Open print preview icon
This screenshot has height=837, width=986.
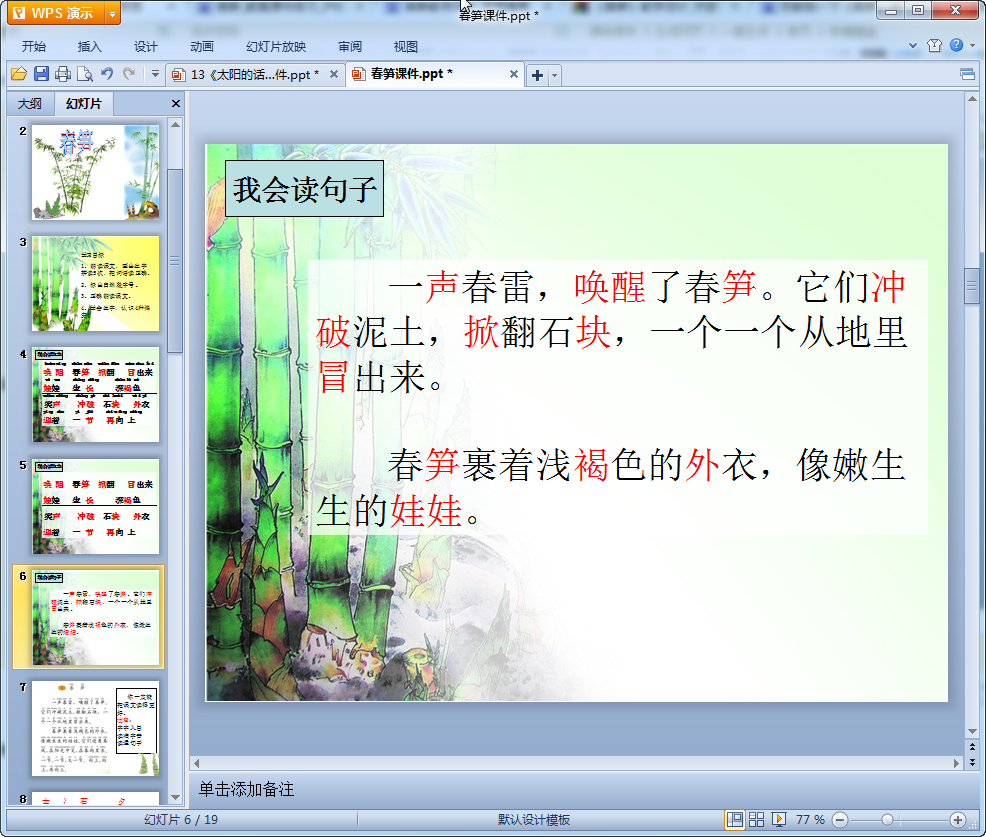(x=85, y=74)
